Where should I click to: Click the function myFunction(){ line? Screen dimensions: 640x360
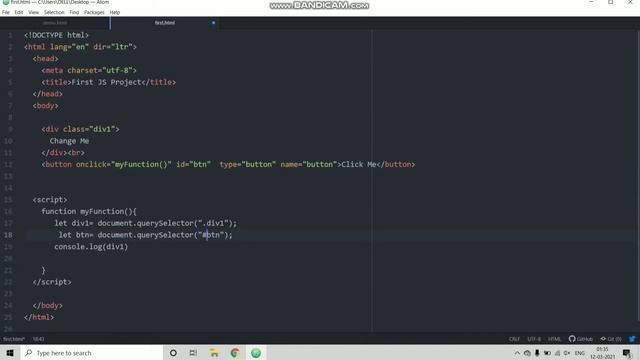(89, 211)
